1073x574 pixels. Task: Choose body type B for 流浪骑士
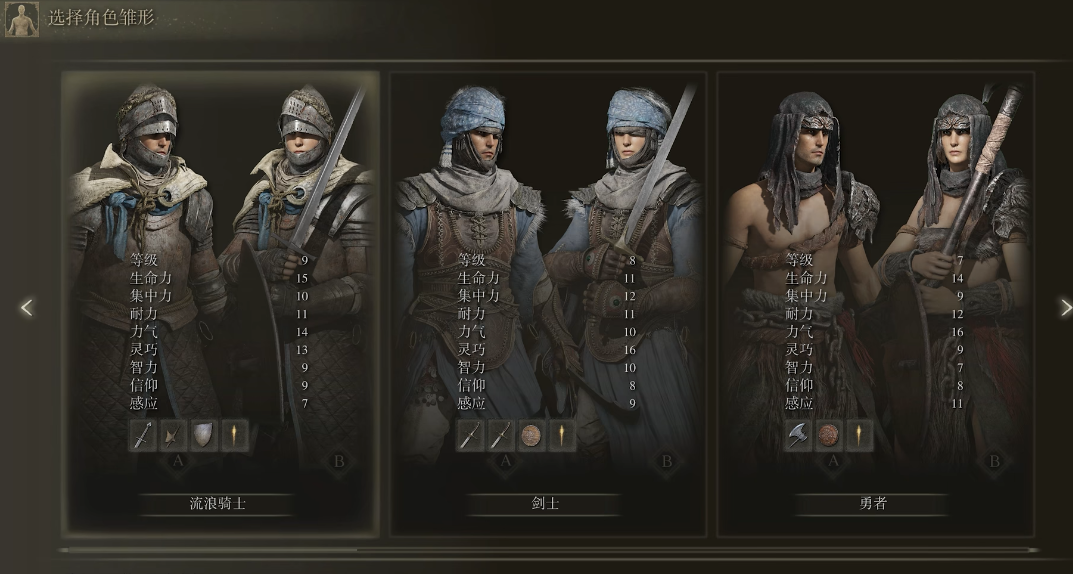(339, 461)
